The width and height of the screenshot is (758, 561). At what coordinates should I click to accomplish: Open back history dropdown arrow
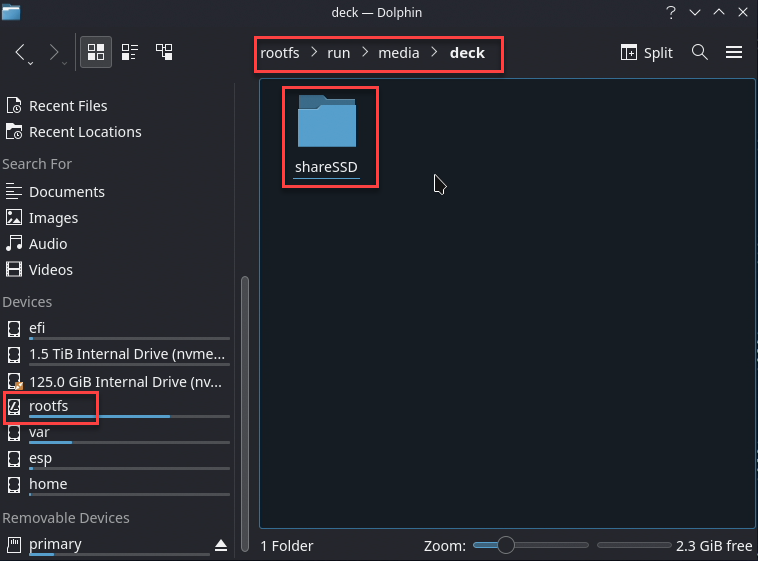pos(30,63)
